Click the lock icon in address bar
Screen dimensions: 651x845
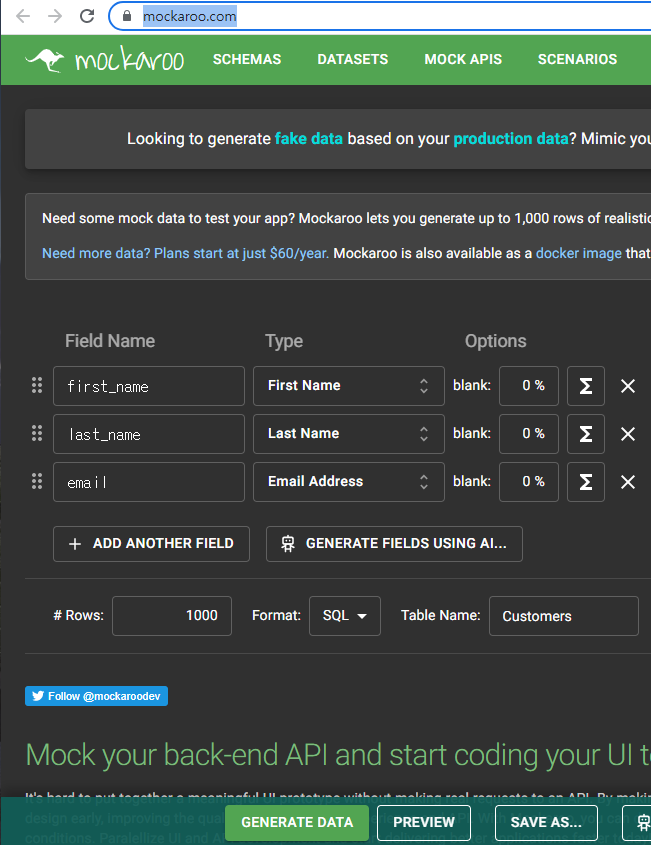[x=127, y=16]
